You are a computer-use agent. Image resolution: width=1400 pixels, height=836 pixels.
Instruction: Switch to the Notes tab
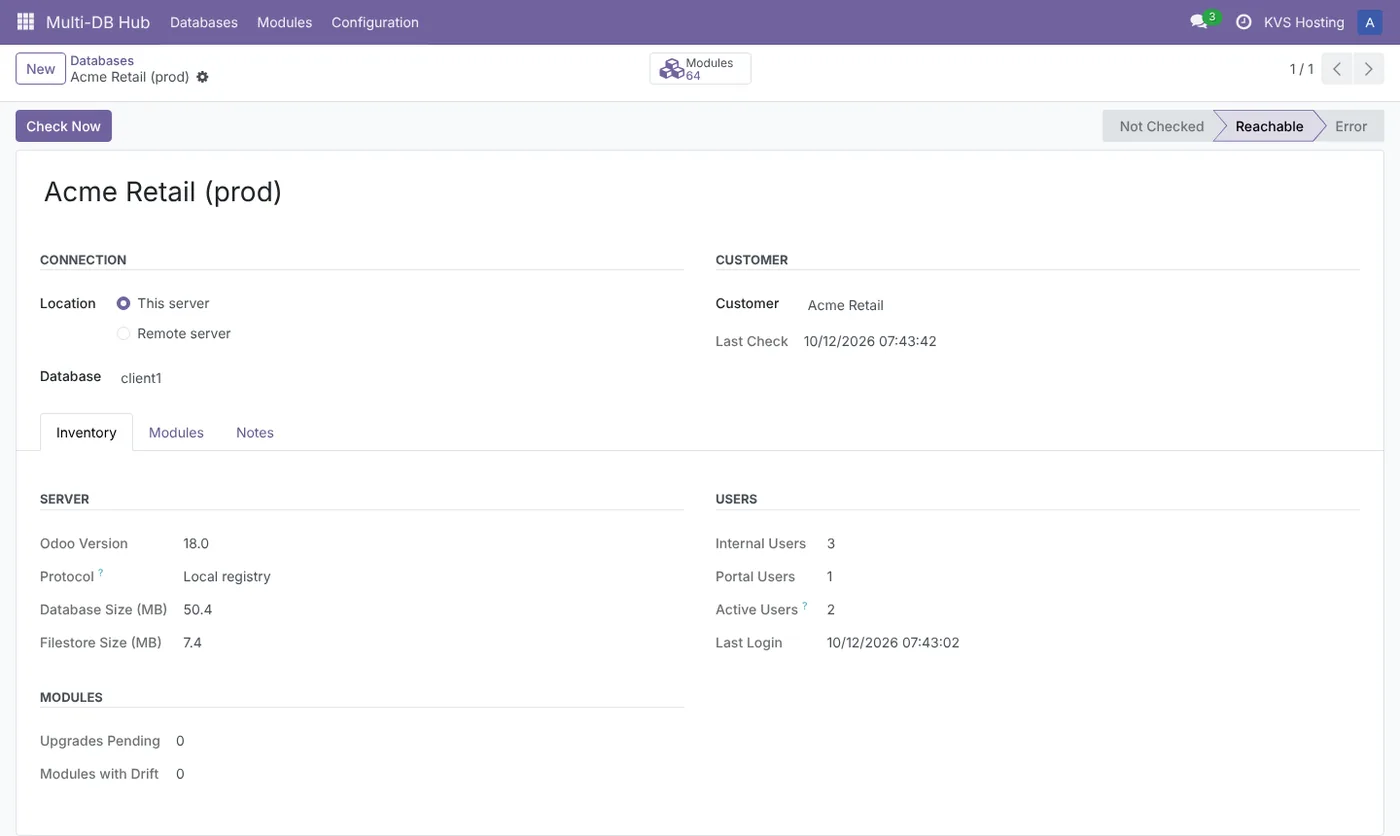click(255, 432)
